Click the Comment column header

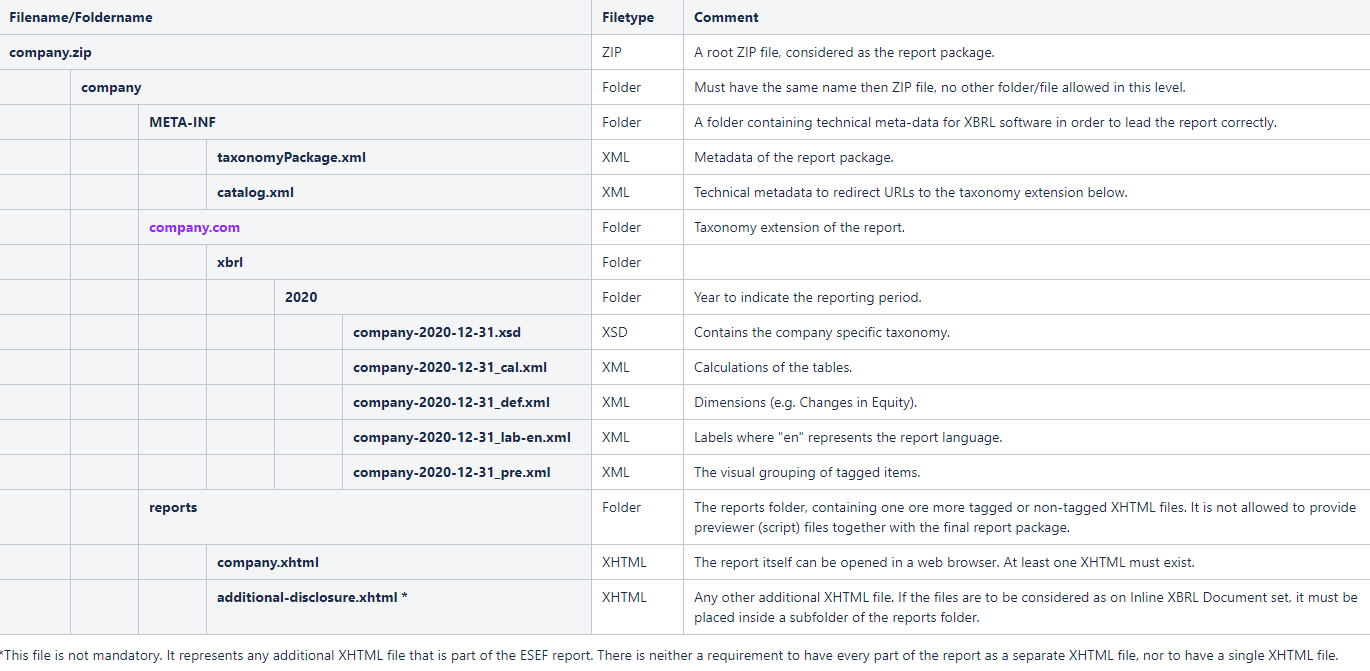click(726, 17)
